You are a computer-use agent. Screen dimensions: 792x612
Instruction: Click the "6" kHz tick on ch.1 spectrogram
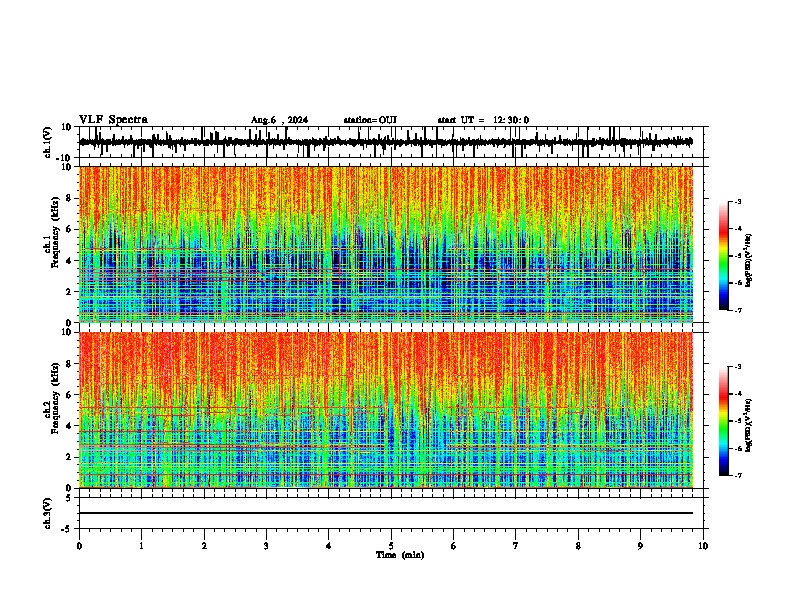tap(70, 229)
